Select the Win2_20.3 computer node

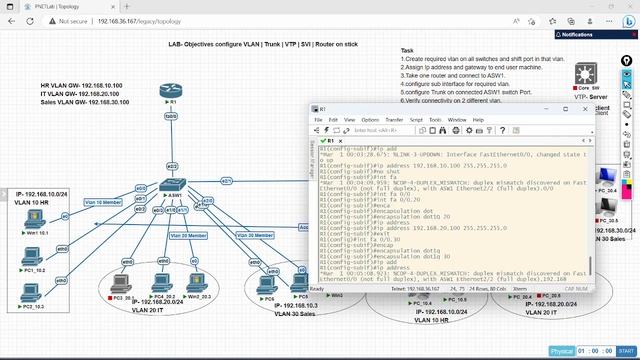[x=197, y=283]
